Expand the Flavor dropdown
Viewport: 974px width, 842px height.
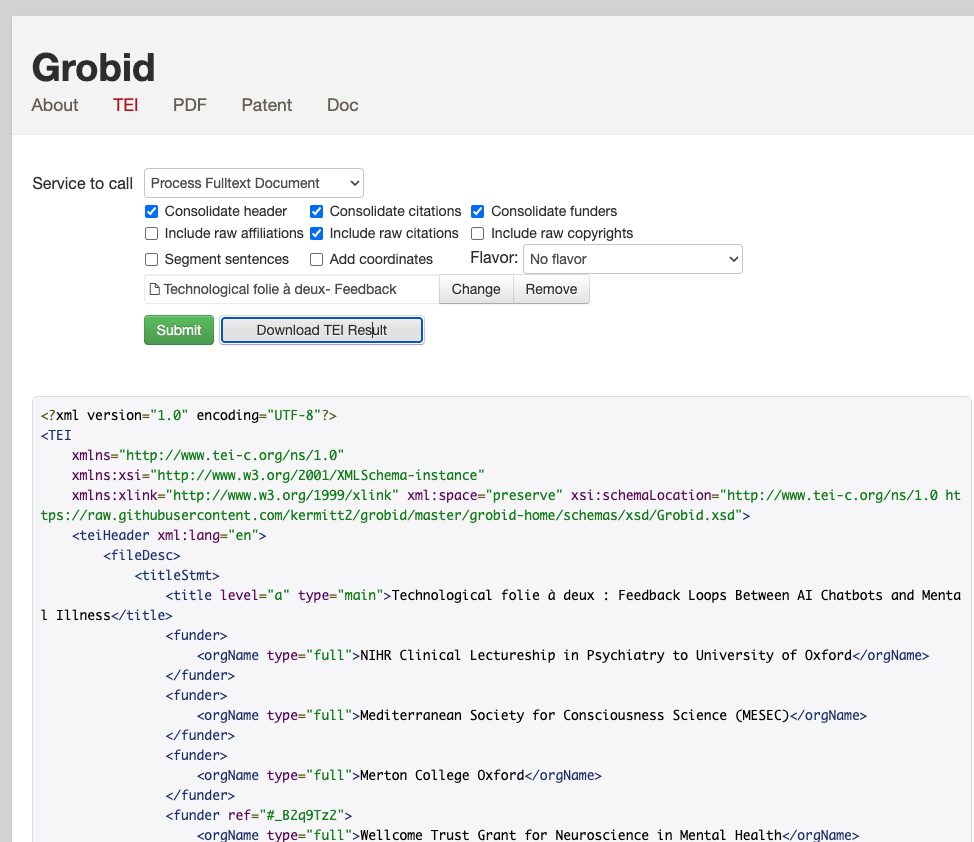633,259
